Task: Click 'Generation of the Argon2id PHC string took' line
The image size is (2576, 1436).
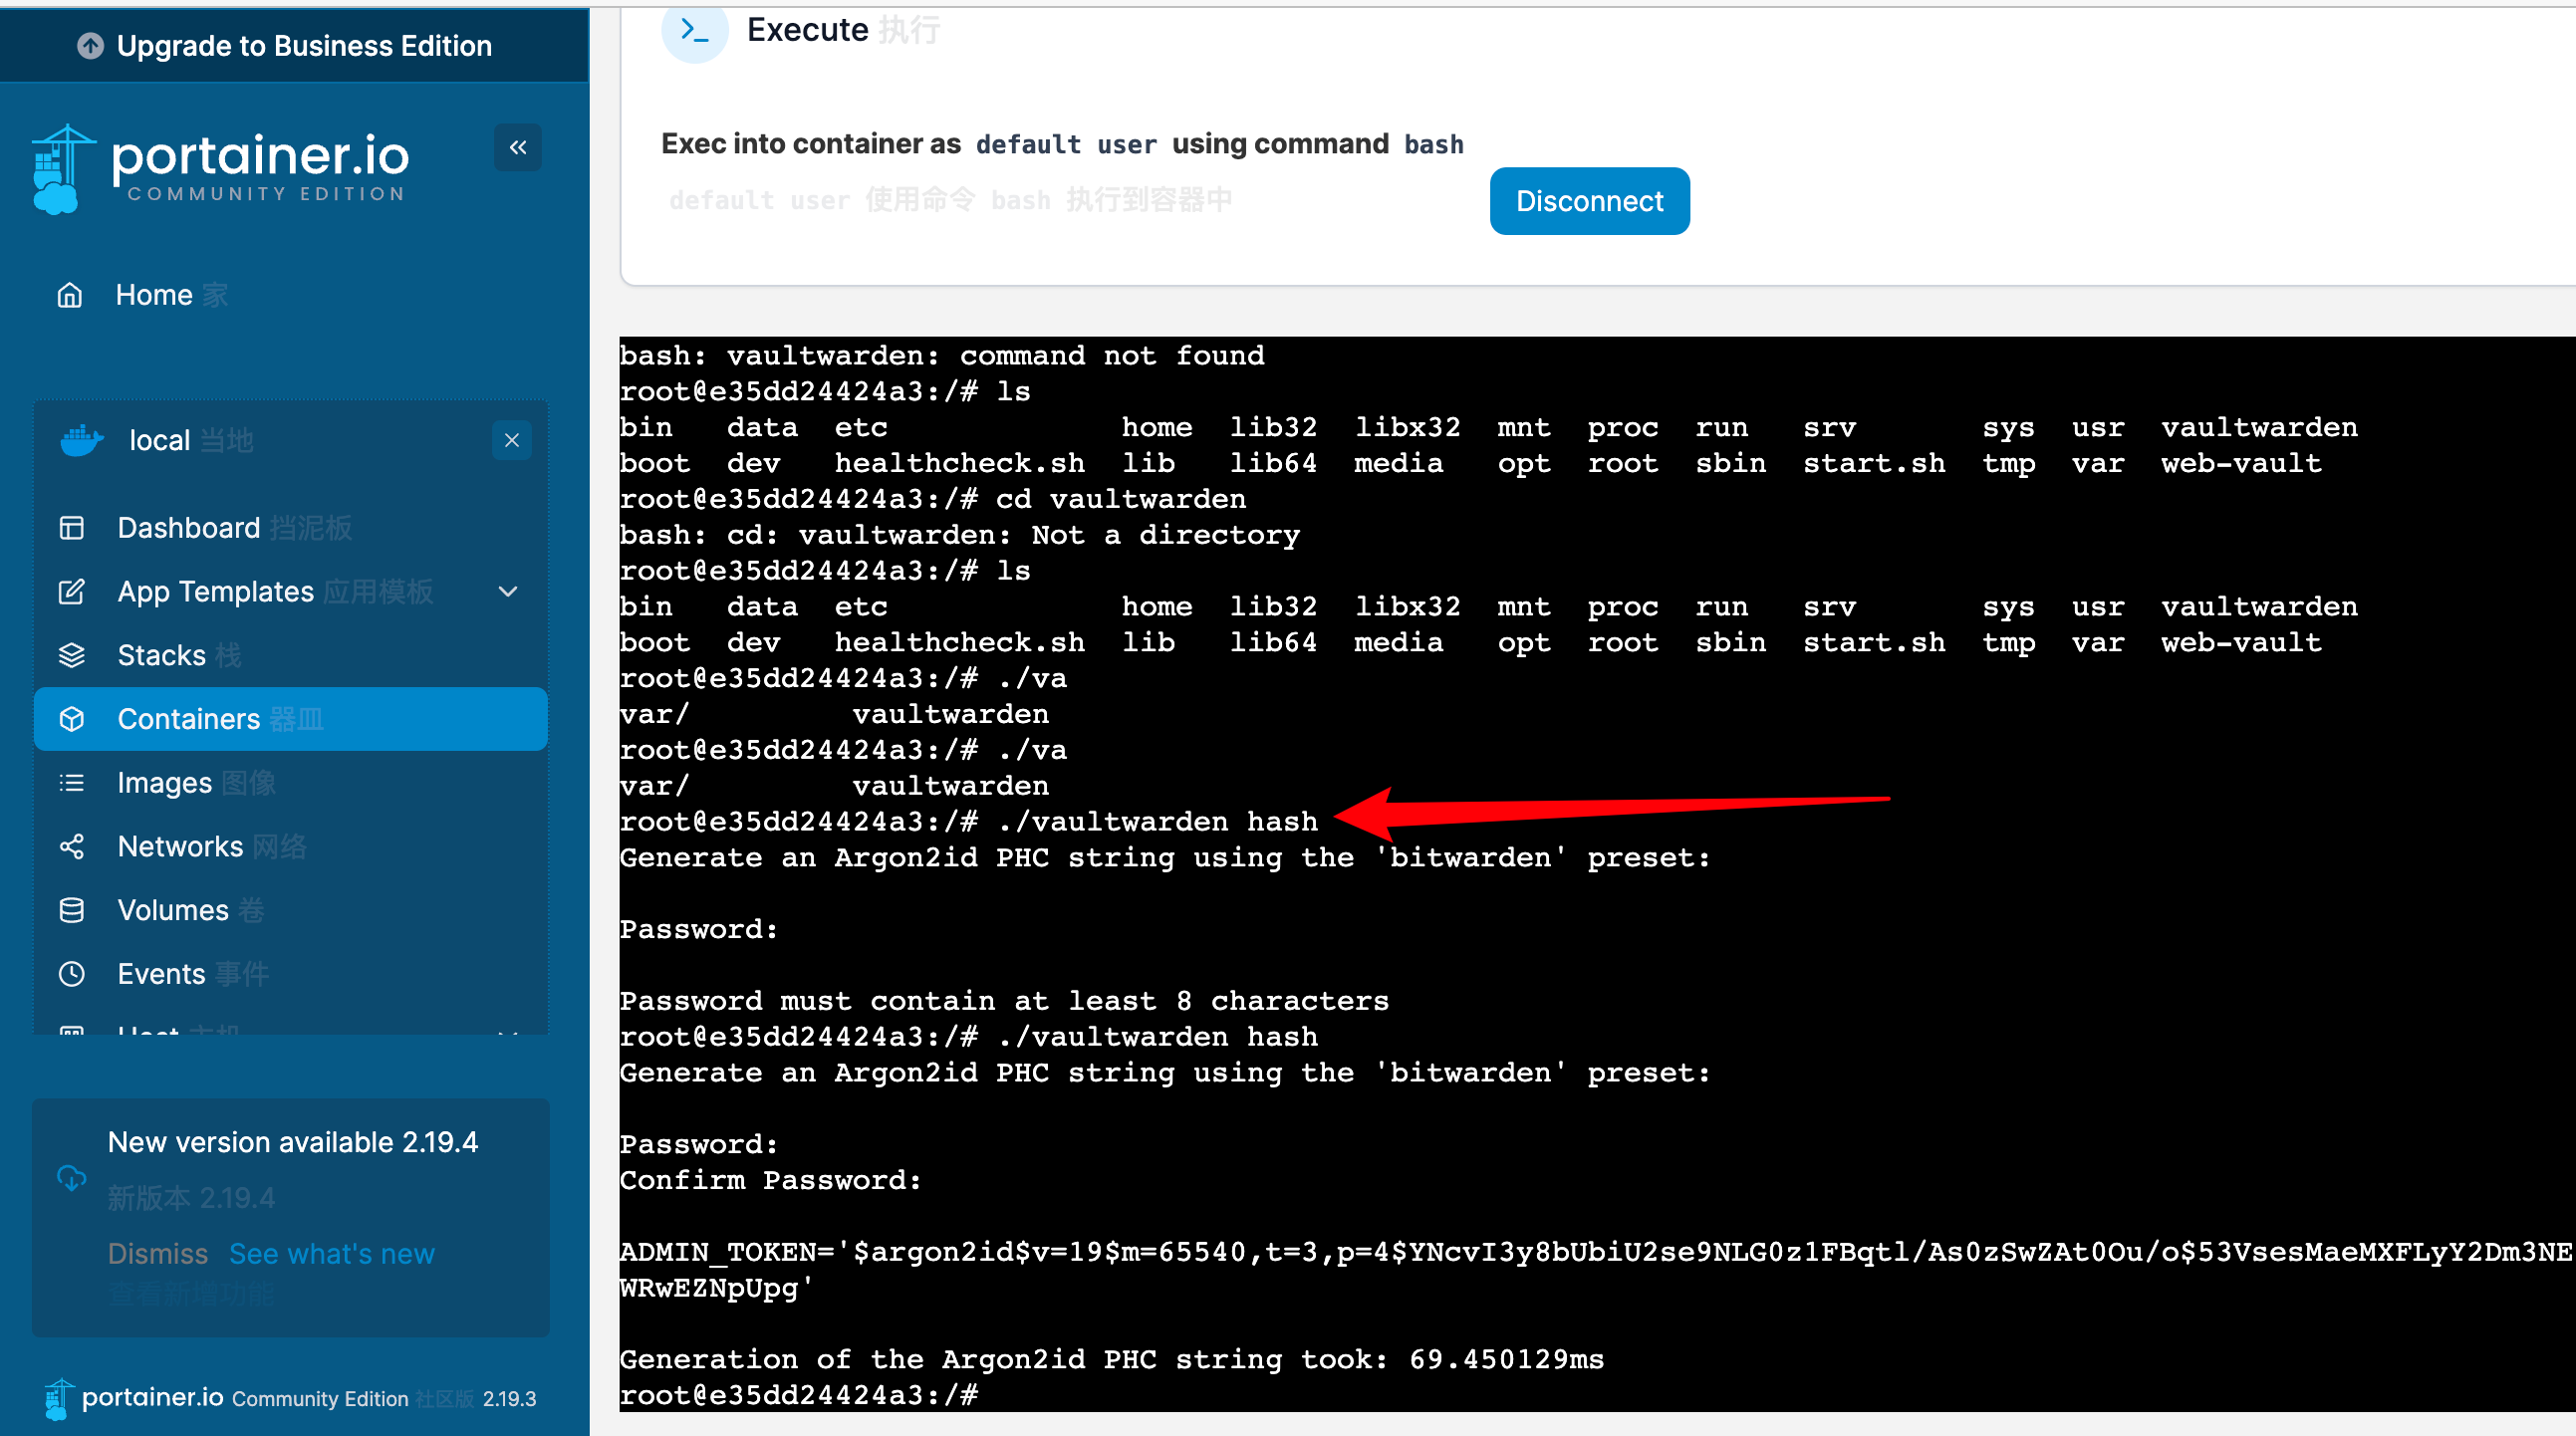Action: click(1112, 1359)
